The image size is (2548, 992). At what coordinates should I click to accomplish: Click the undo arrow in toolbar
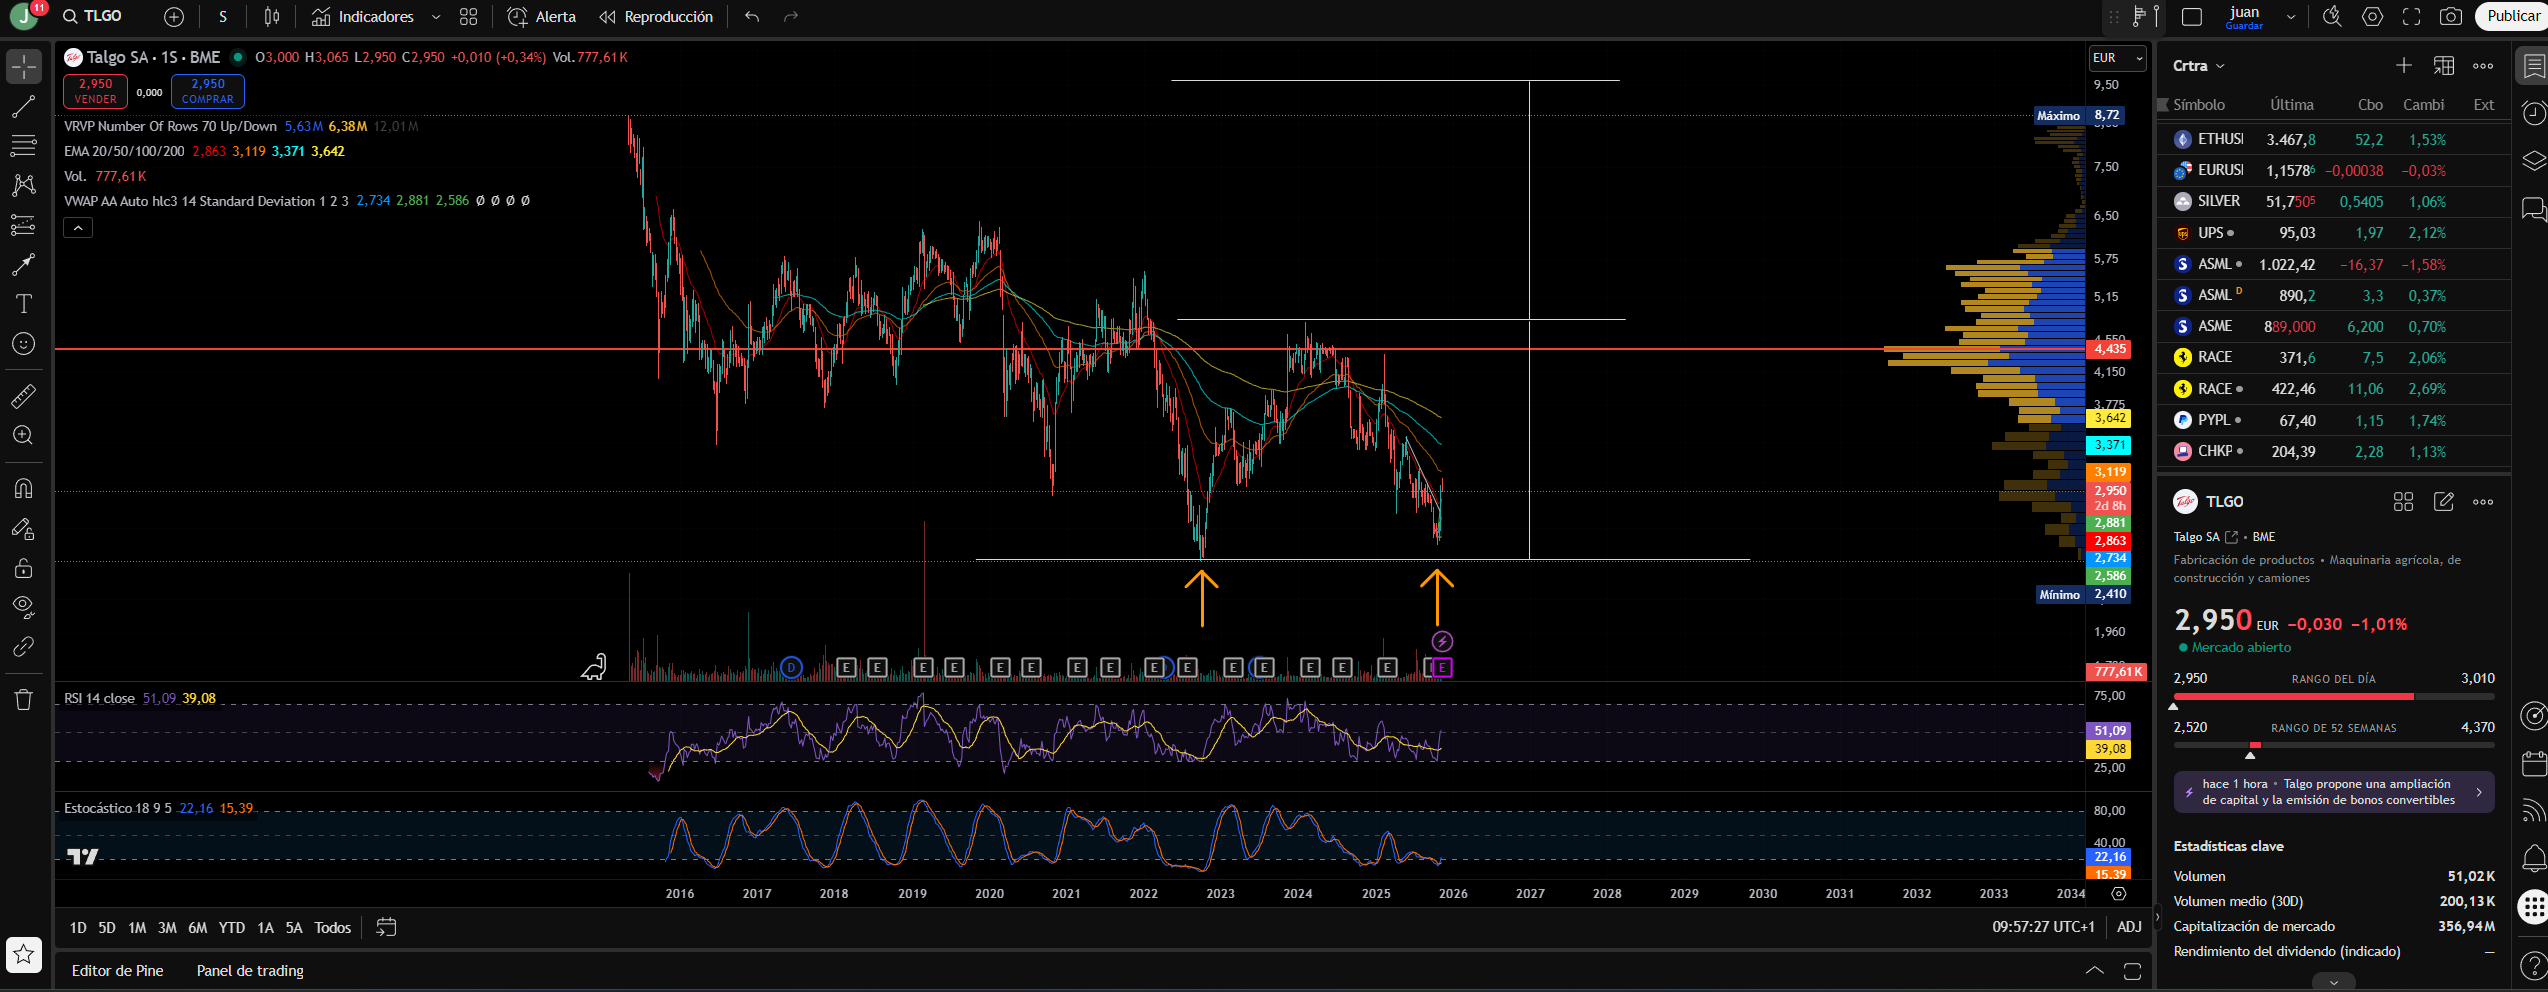click(752, 16)
